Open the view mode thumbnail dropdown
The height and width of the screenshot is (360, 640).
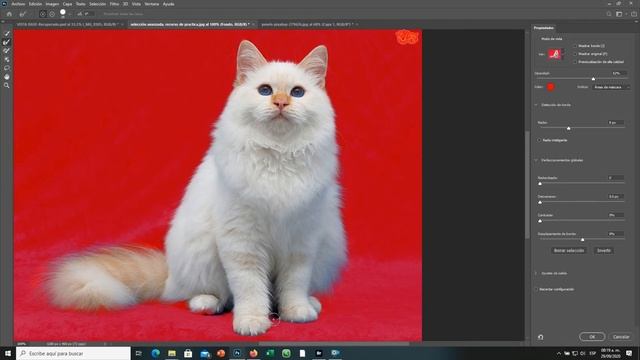tap(556, 54)
